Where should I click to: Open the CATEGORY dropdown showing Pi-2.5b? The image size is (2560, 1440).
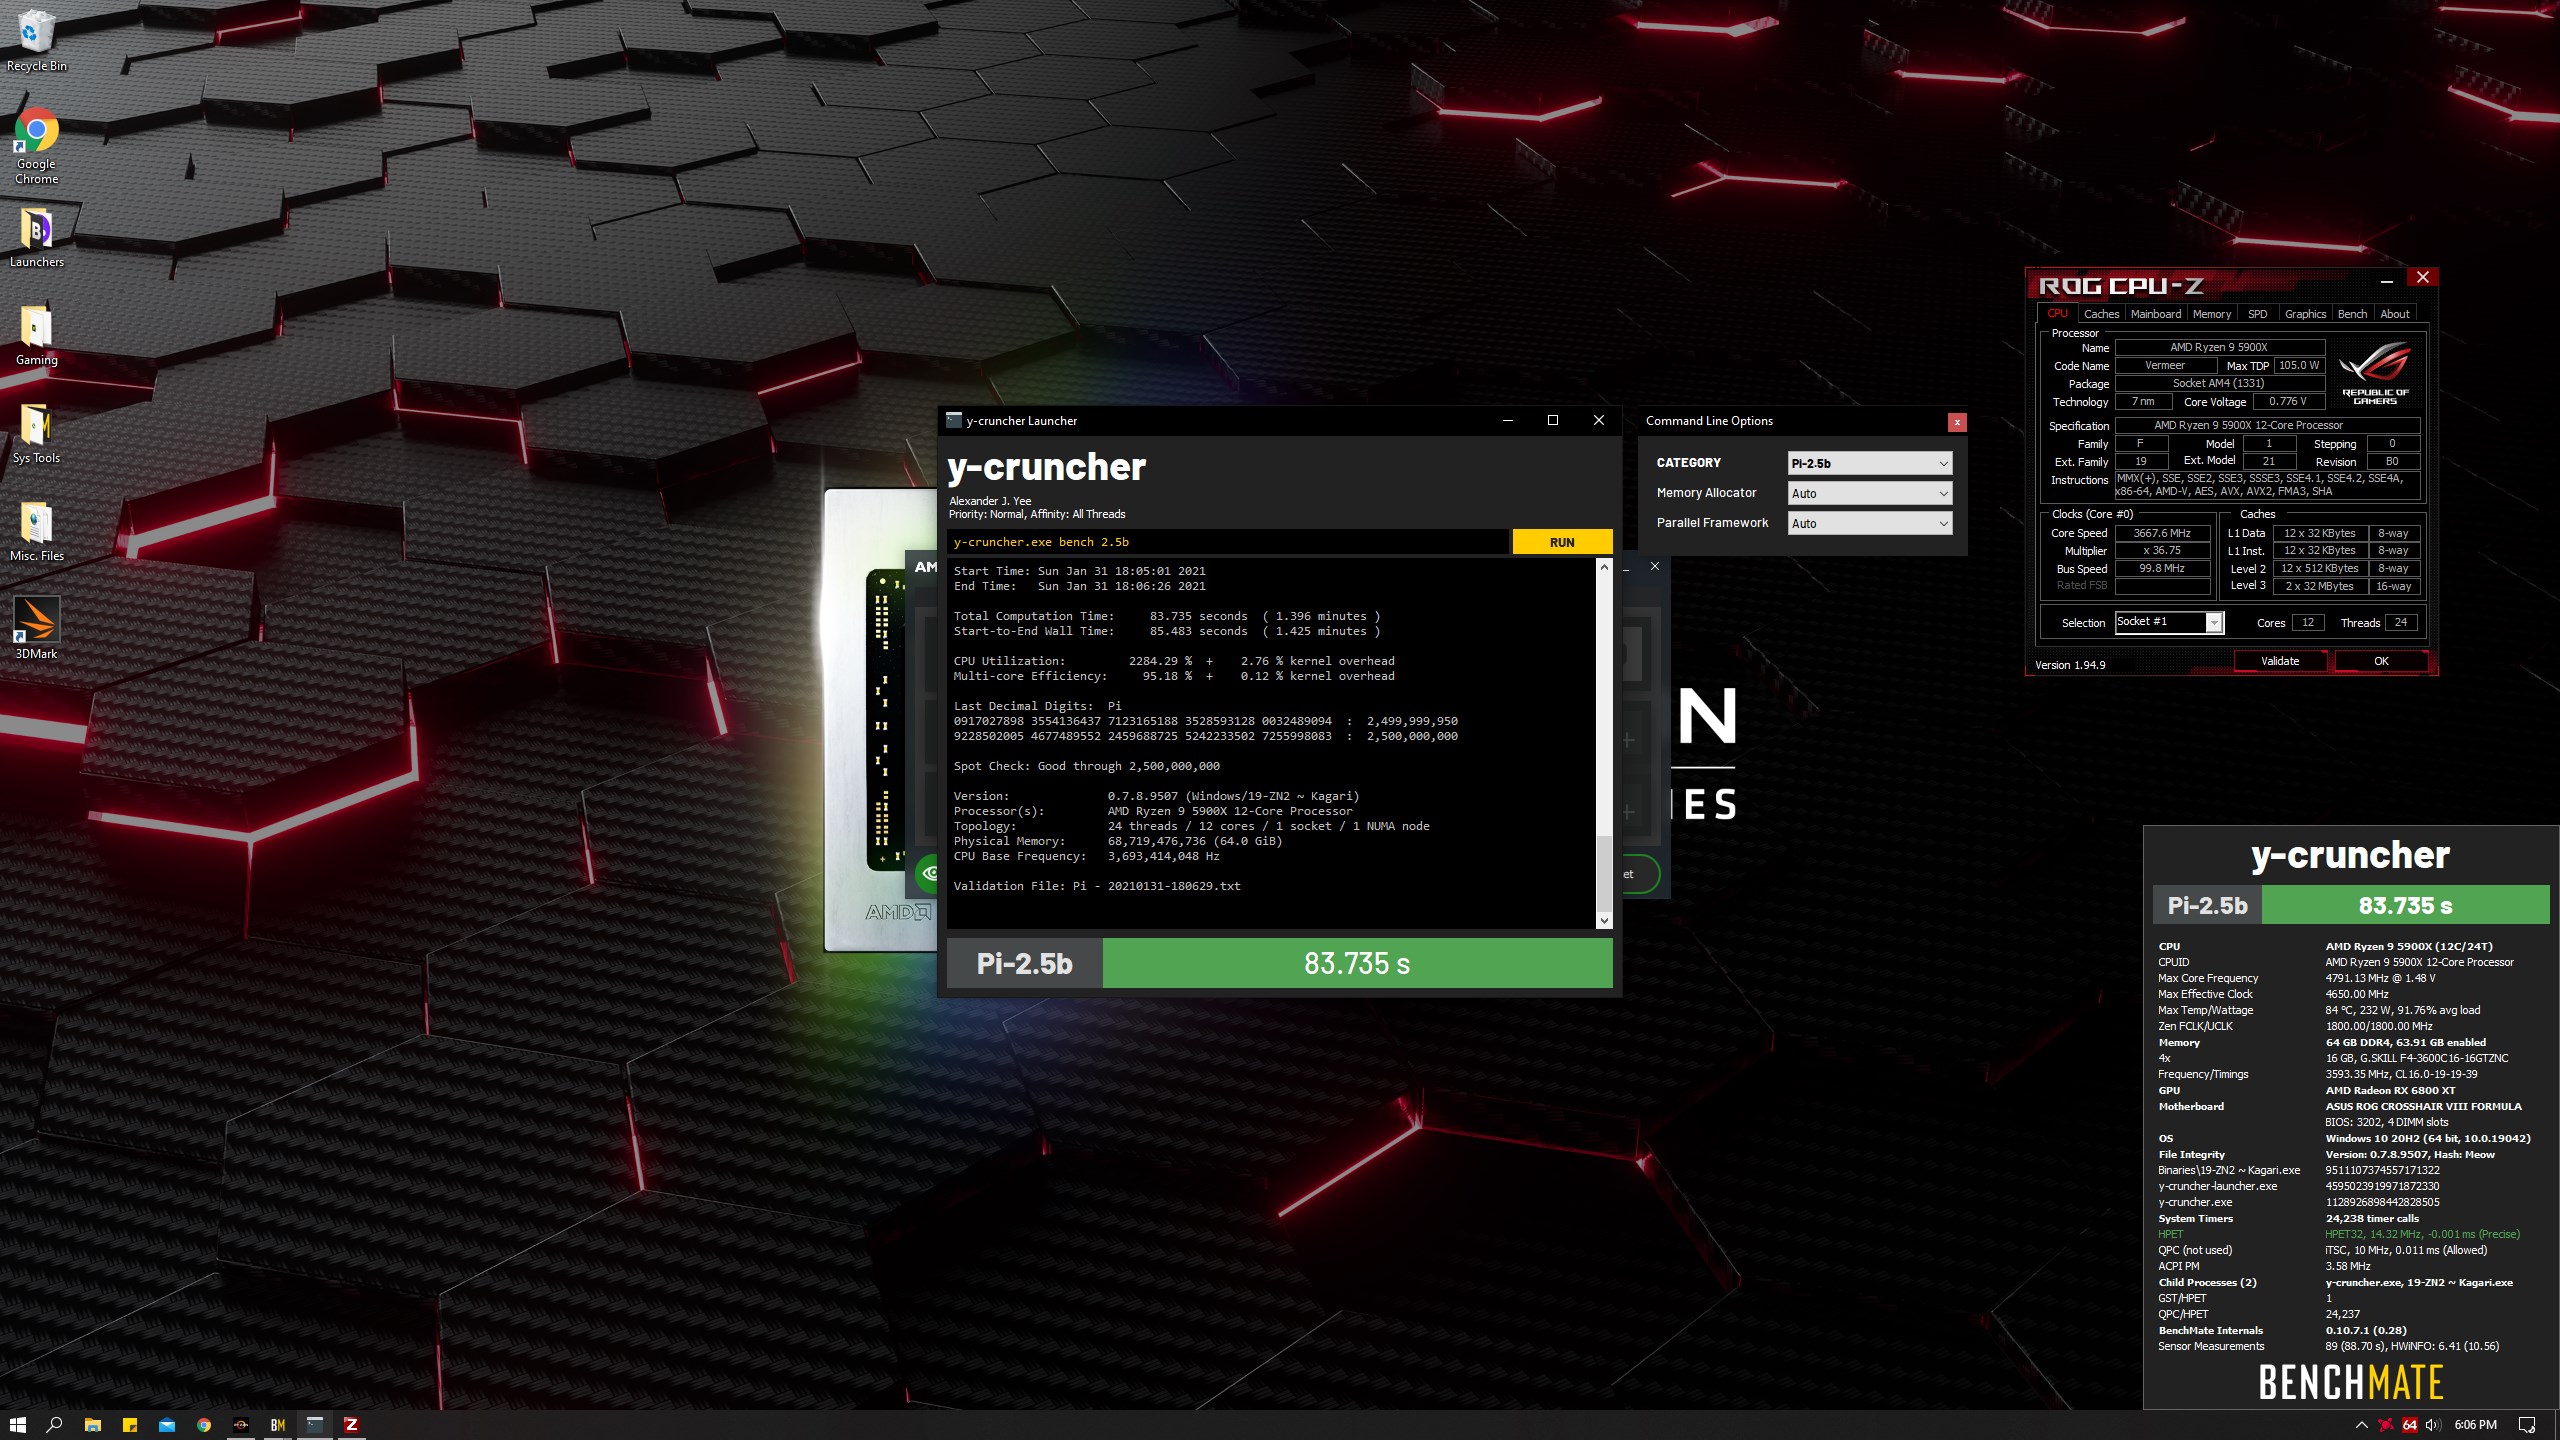1869,463
